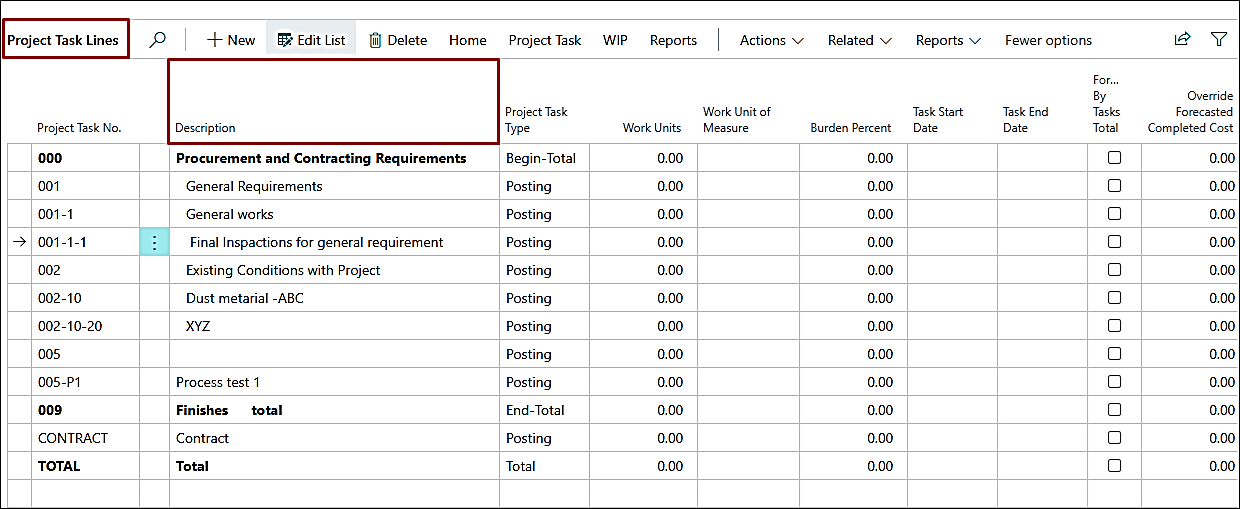Click the Description column header
The height and width of the screenshot is (509, 1240).
[x=206, y=128]
